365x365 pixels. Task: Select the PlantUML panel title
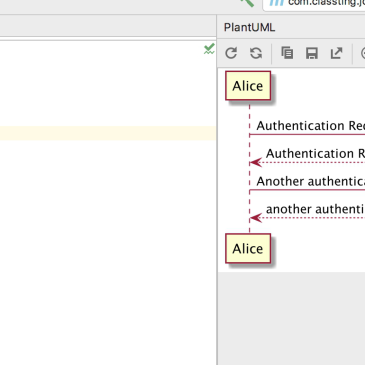click(x=249, y=27)
